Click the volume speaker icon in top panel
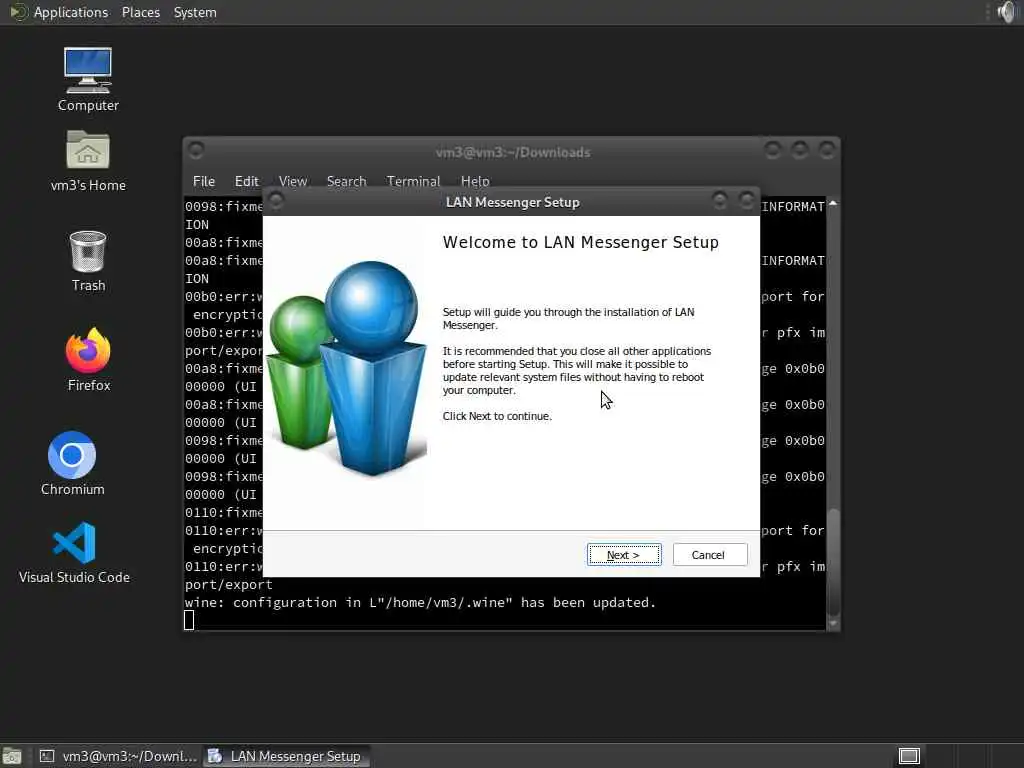 [1007, 12]
